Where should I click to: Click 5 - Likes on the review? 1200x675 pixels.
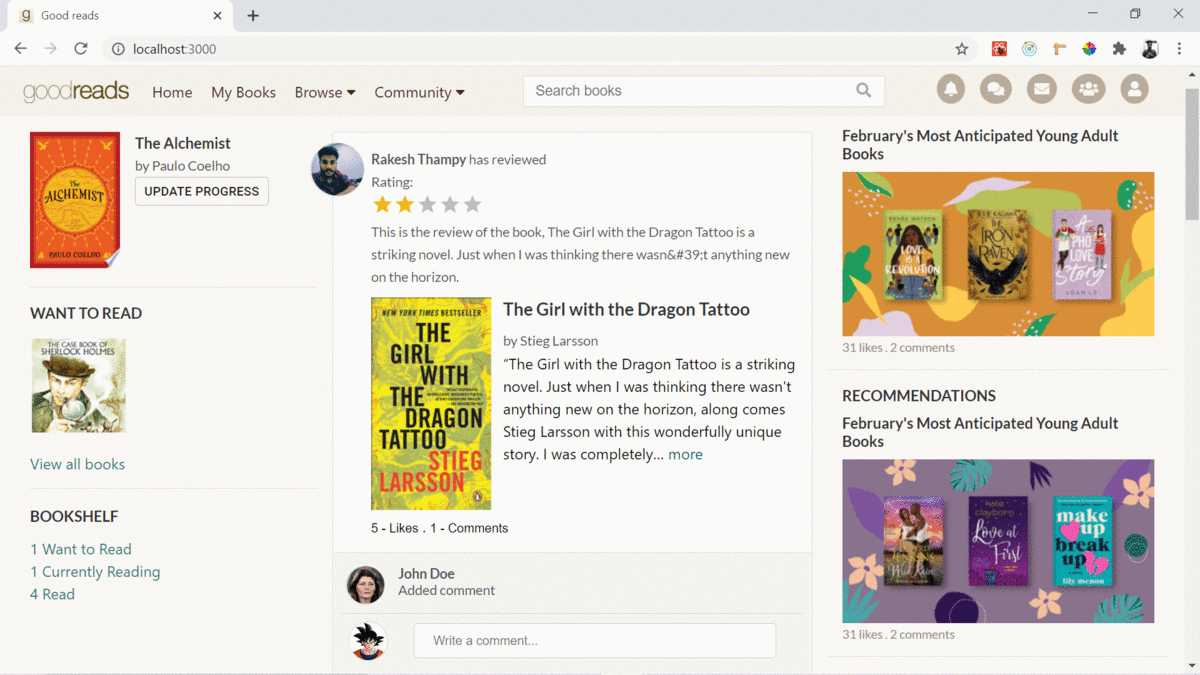tap(395, 528)
